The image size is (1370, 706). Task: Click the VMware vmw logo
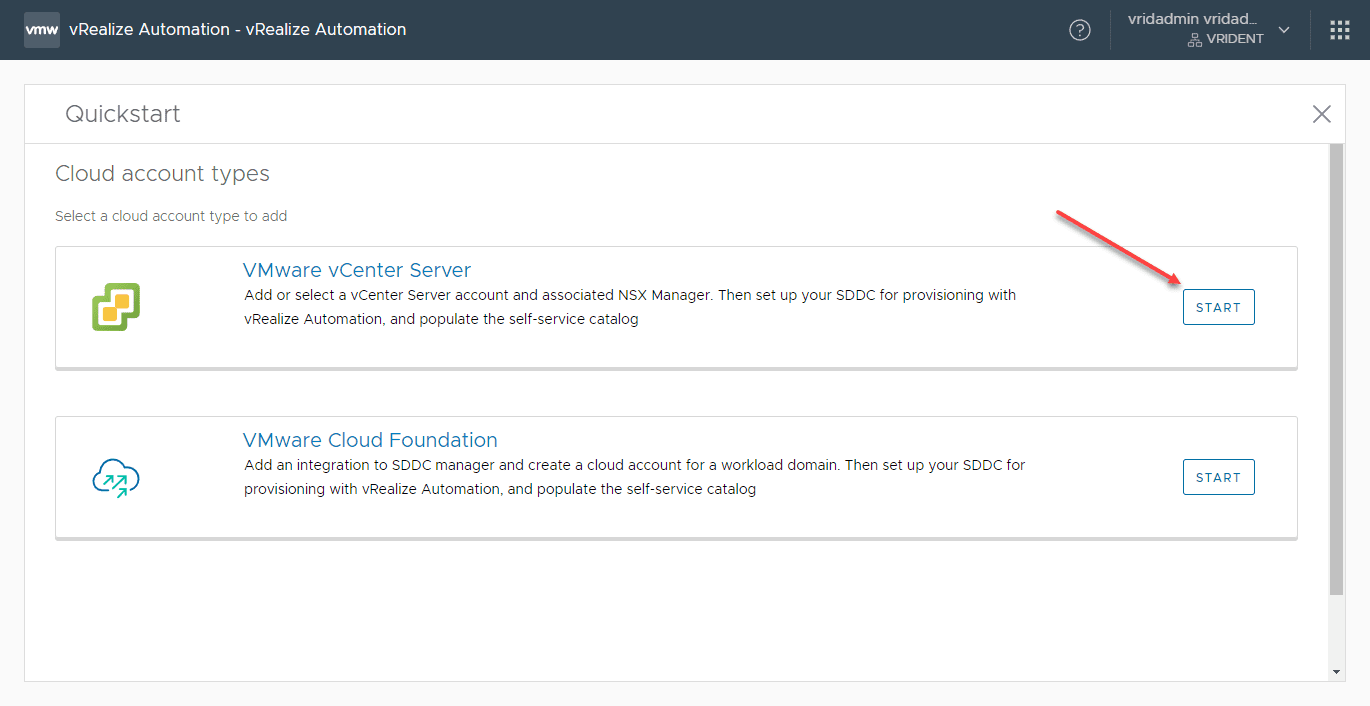click(41, 30)
